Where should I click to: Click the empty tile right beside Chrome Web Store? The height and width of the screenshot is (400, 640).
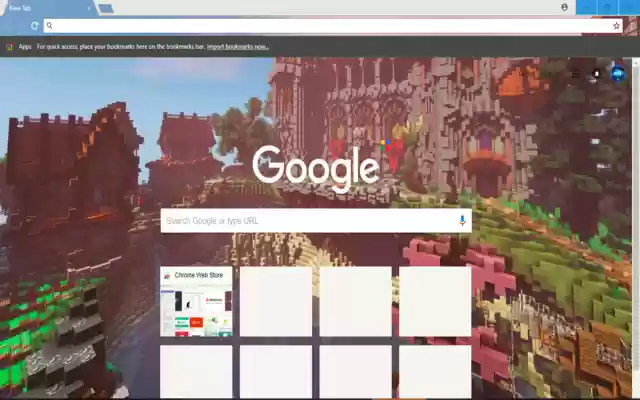[276, 302]
